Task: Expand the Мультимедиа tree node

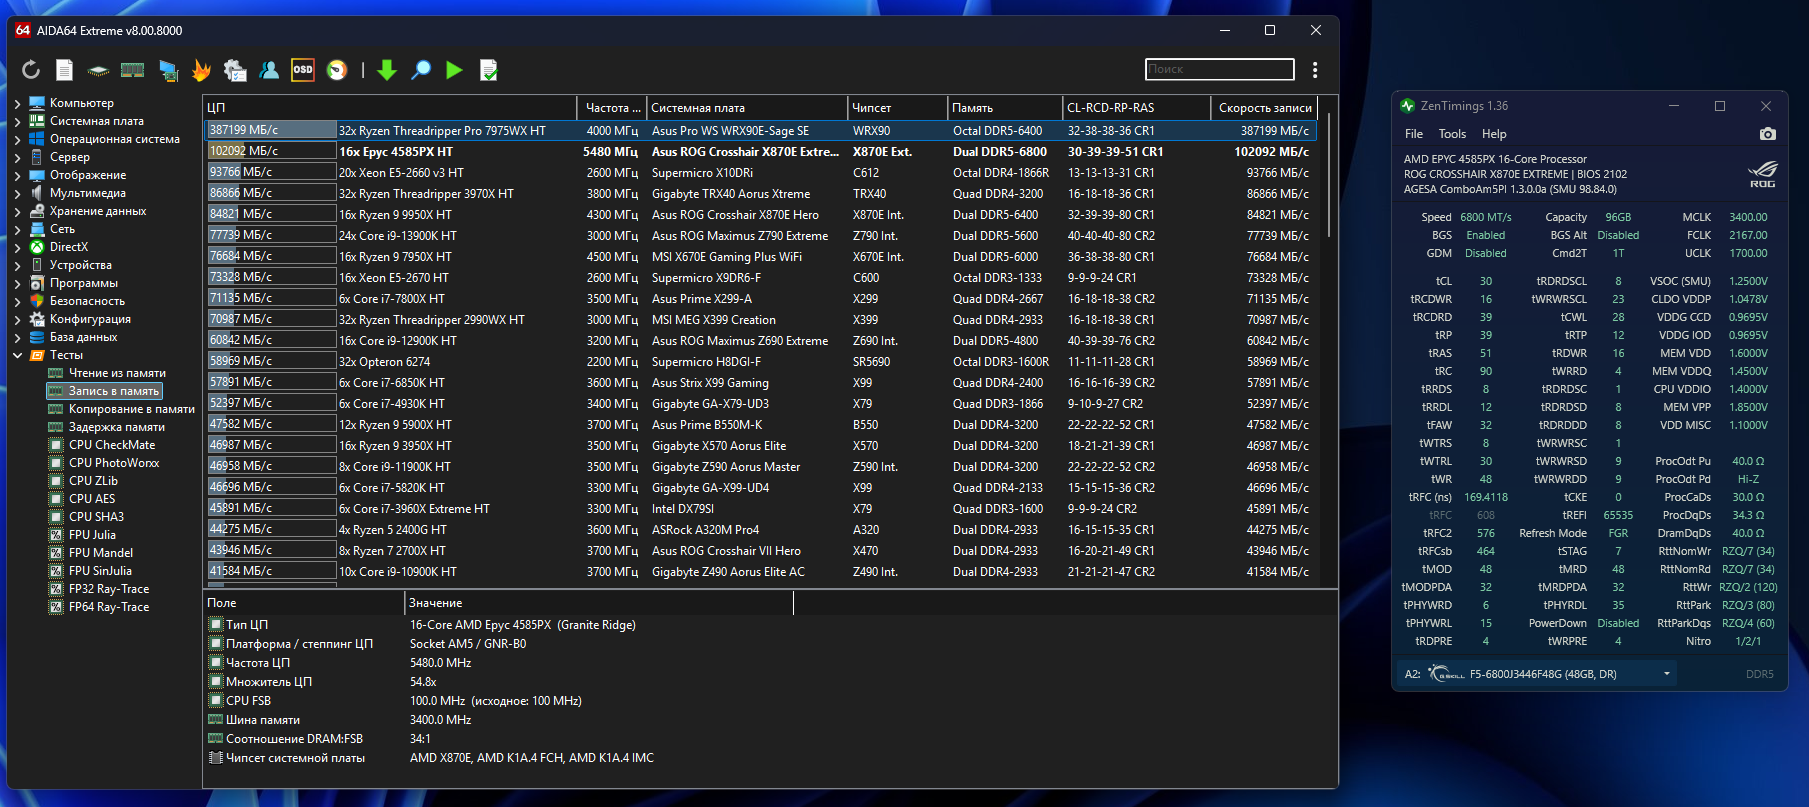Action: [x=17, y=193]
